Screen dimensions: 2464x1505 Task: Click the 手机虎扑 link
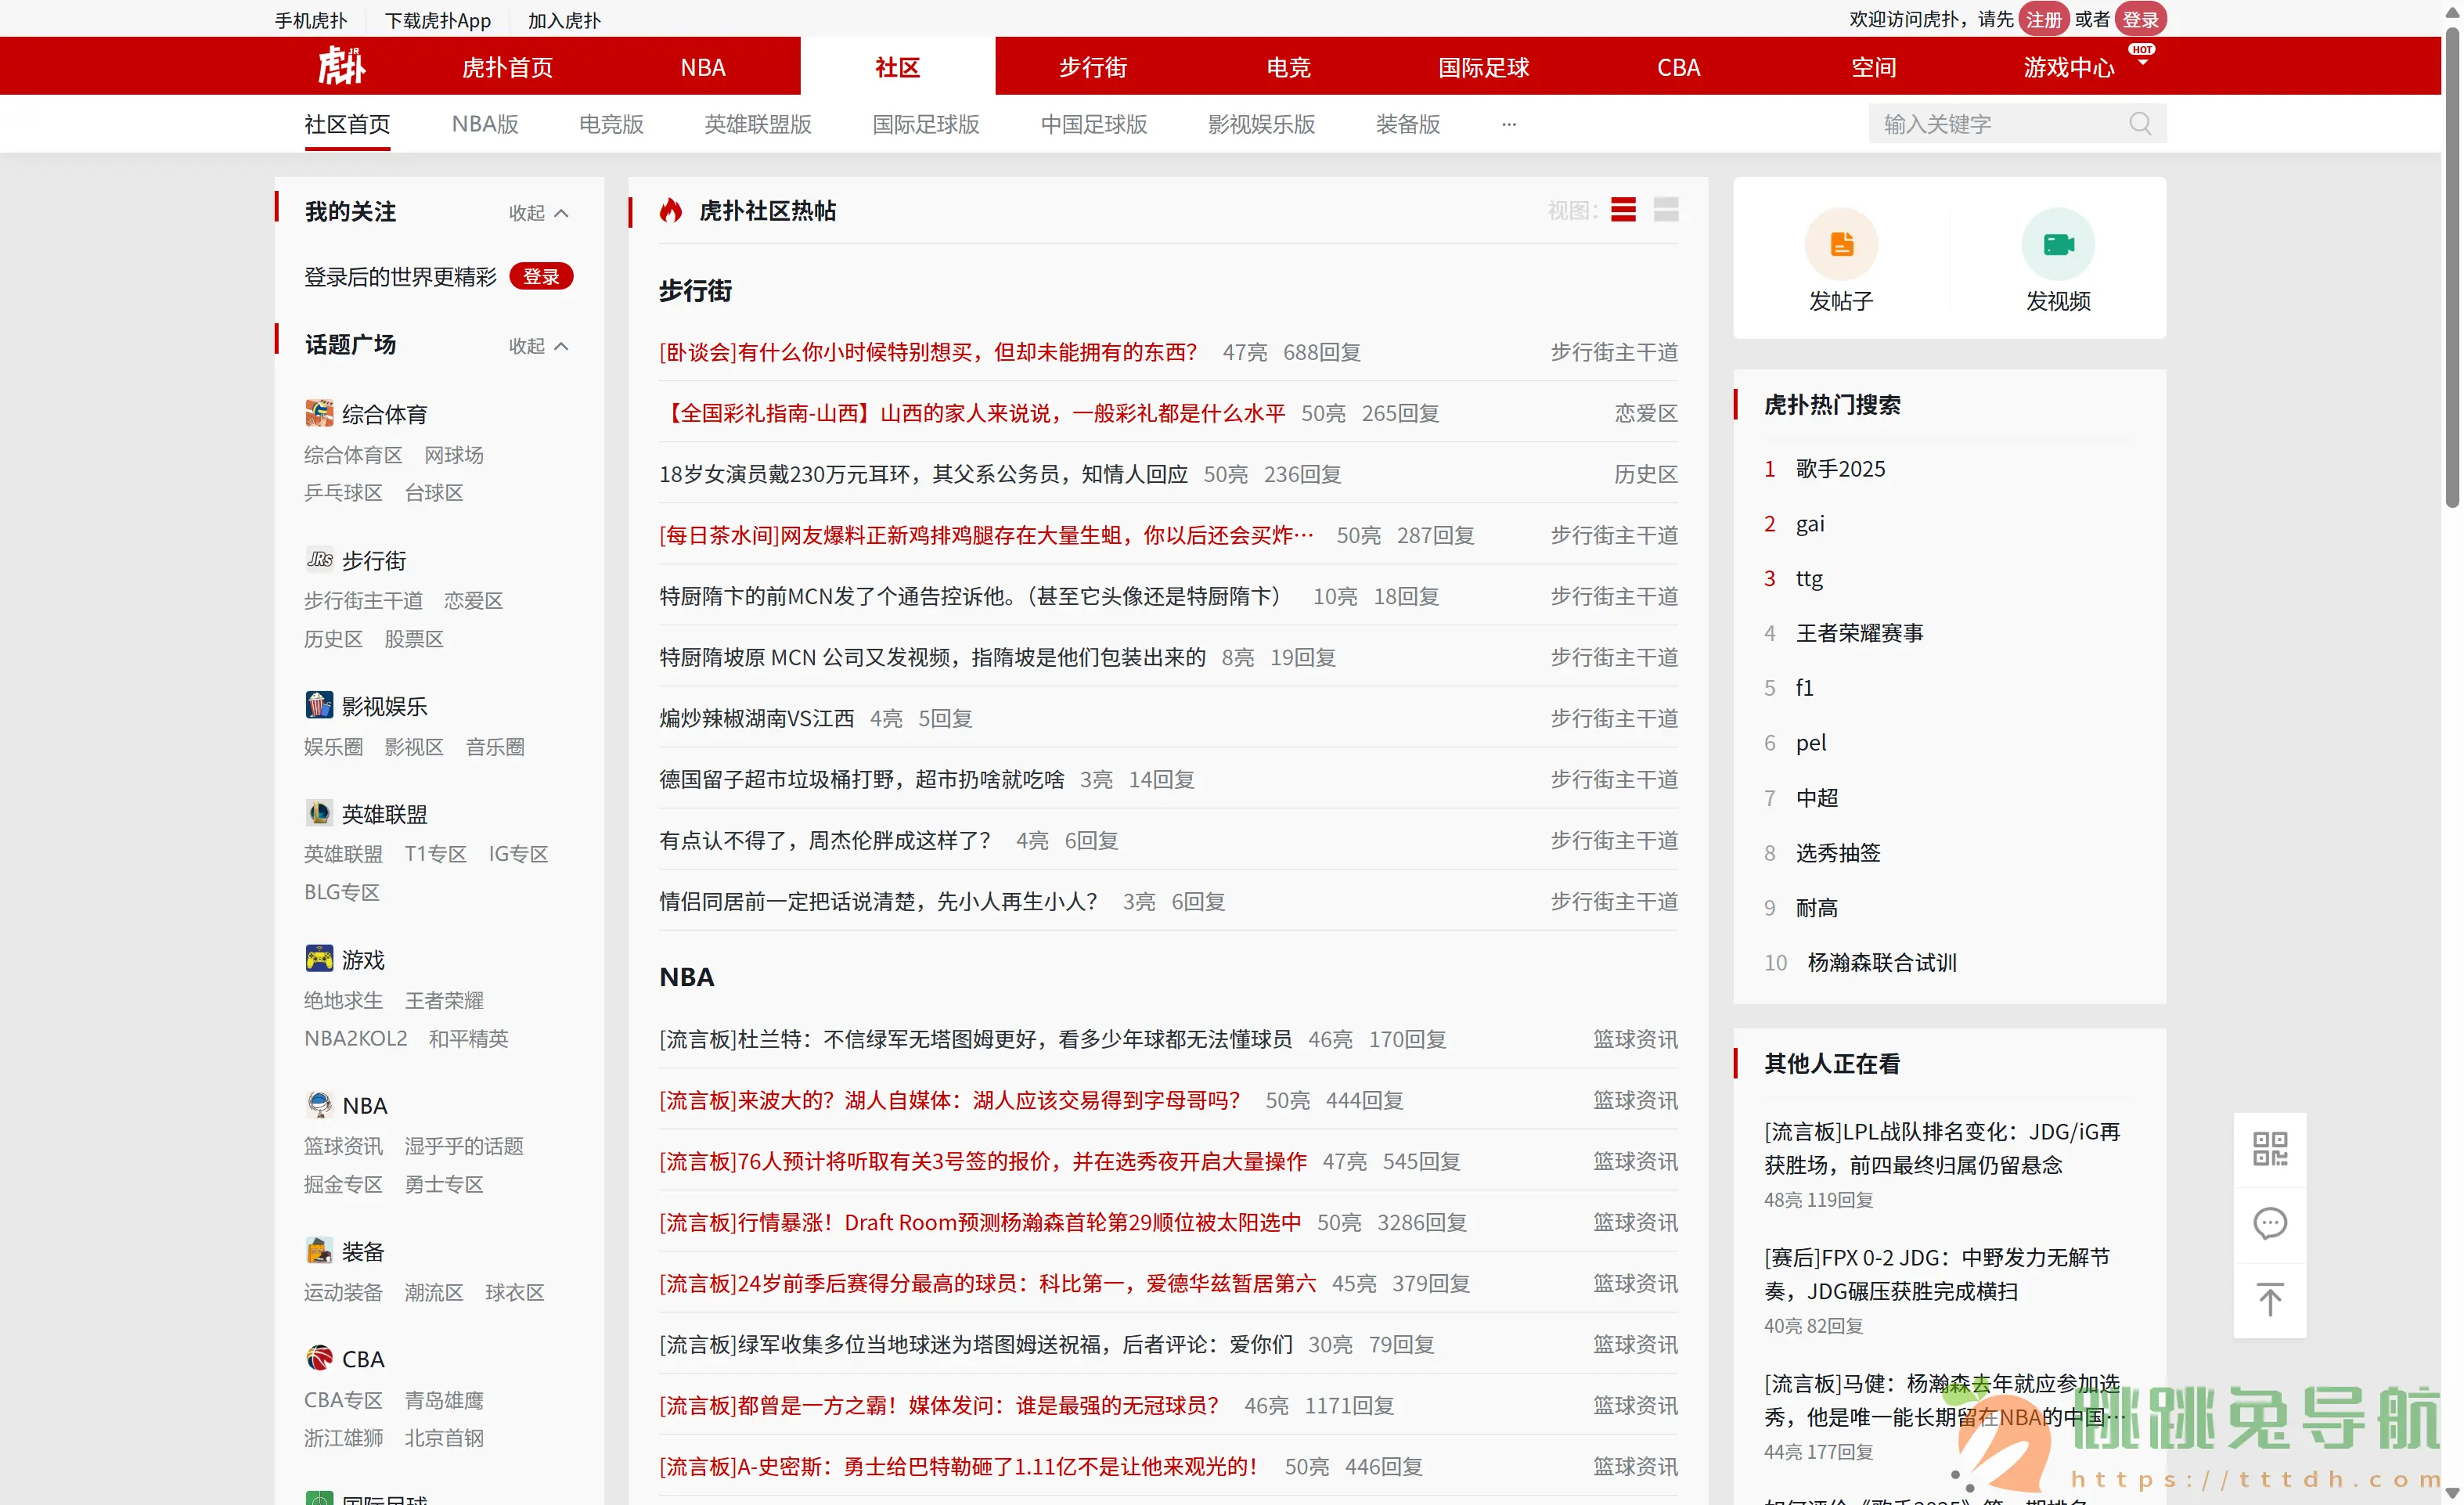click(311, 20)
